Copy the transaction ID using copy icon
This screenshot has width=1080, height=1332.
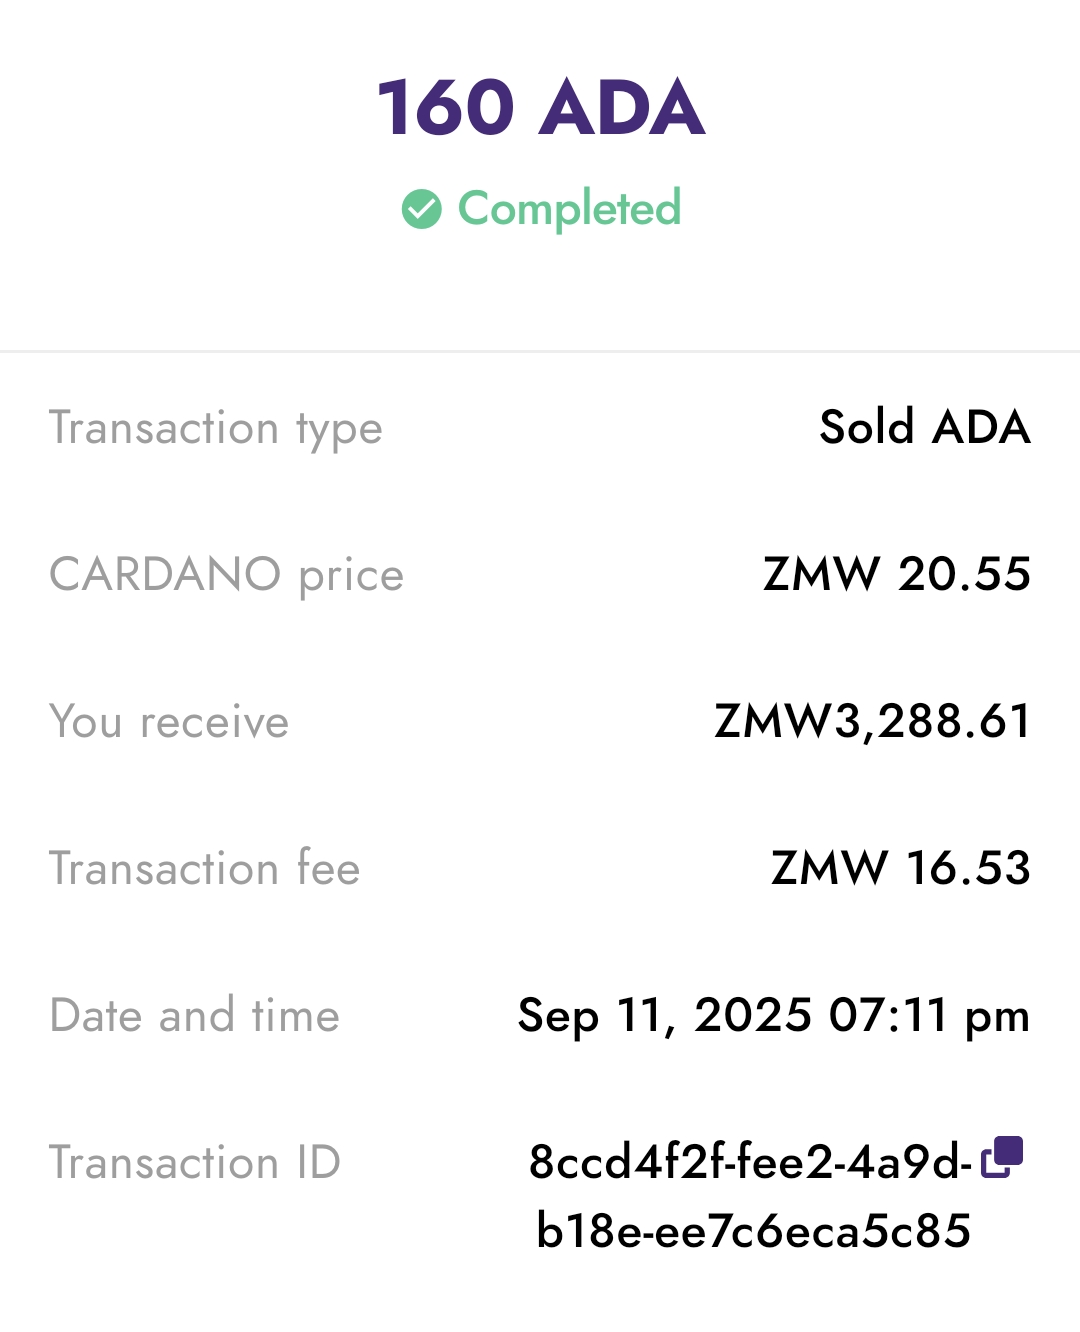pyautogui.click(x=1003, y=1157)
